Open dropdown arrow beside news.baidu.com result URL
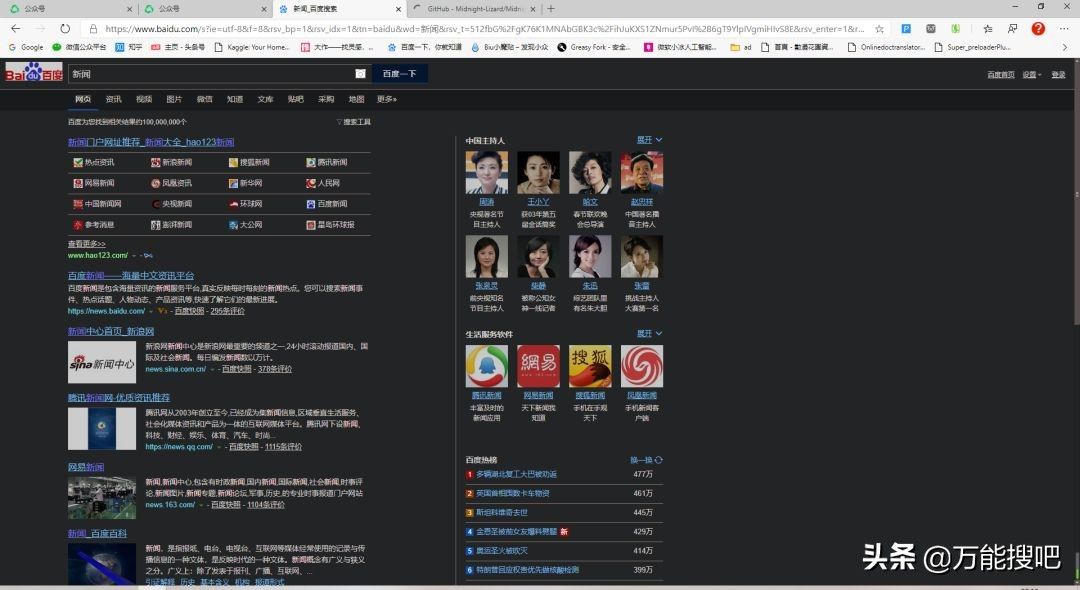 click(x=151, y=311)
